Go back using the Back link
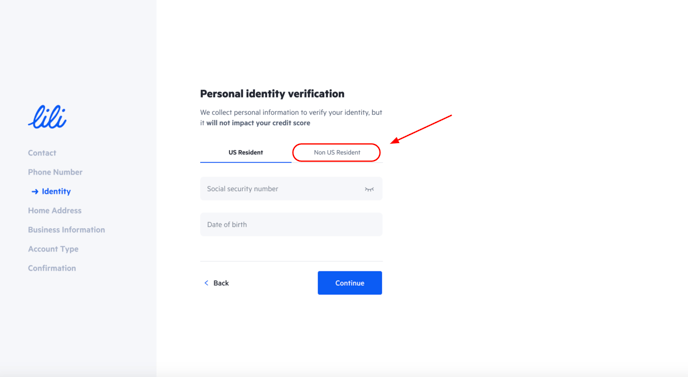Image resolution: width=688 pixels, height=377 pixels. tap(217, 283)
